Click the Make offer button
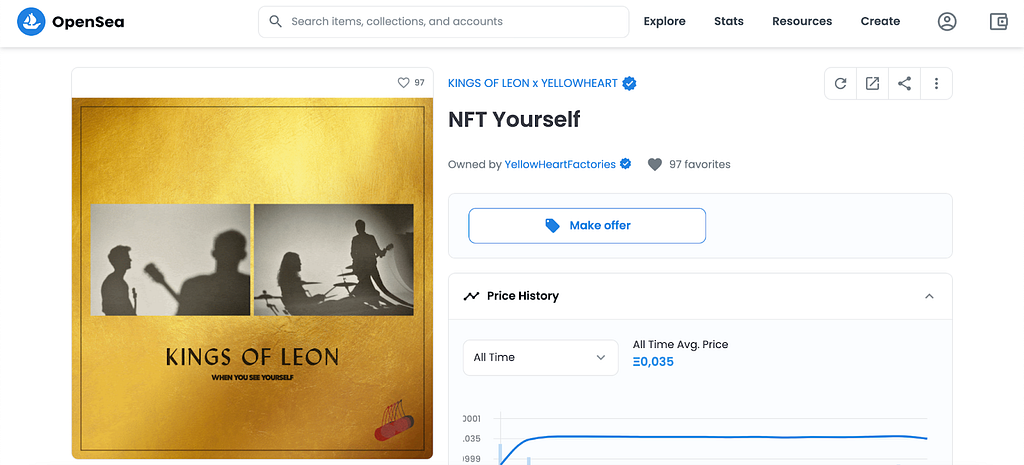The image size is (1024, 465). (x=587, y=226)
